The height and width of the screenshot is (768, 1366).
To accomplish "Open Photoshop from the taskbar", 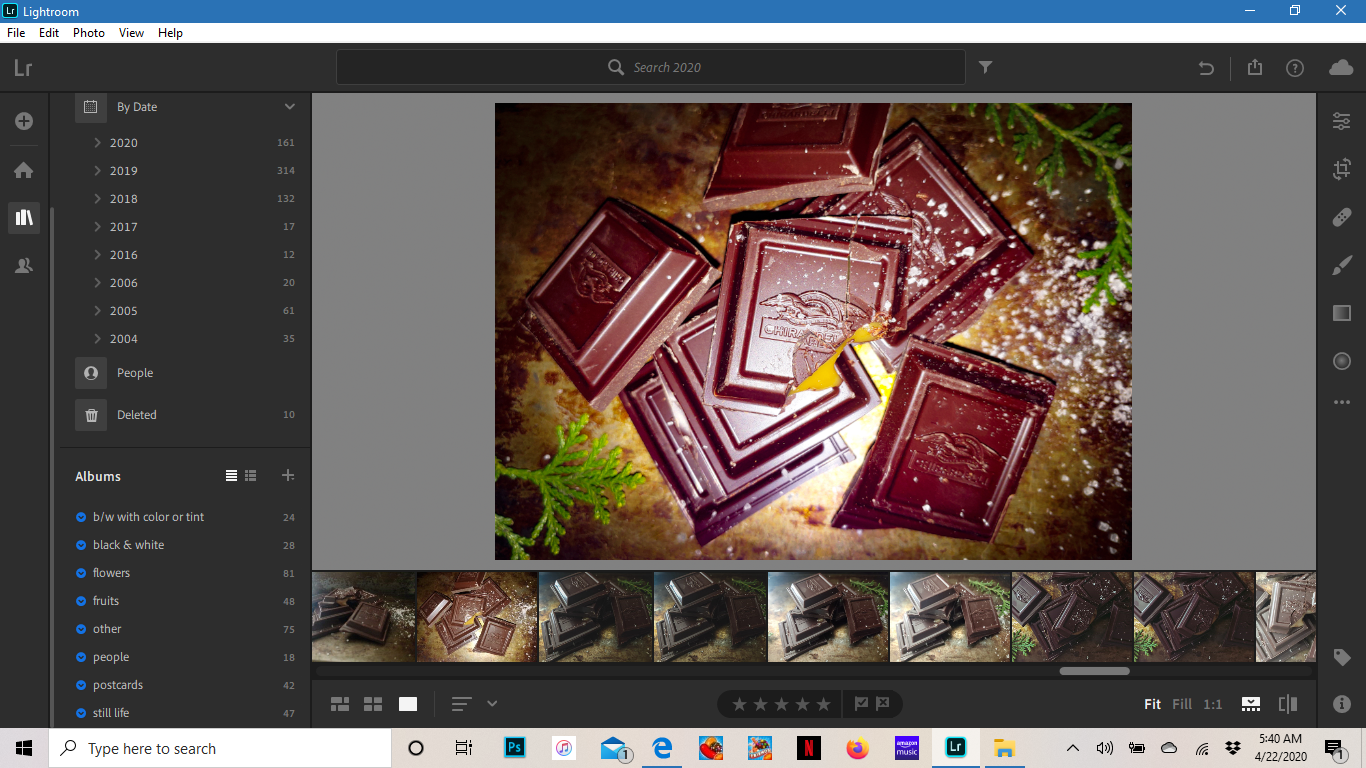I will 515,748.
